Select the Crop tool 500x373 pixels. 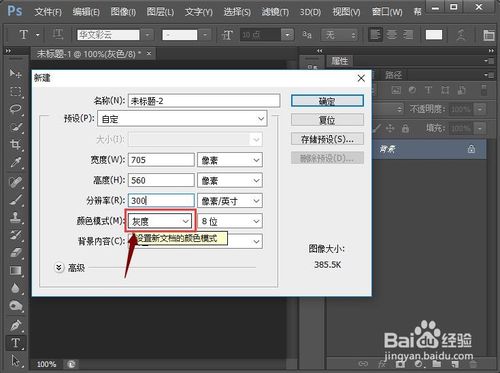click(15, 145)
